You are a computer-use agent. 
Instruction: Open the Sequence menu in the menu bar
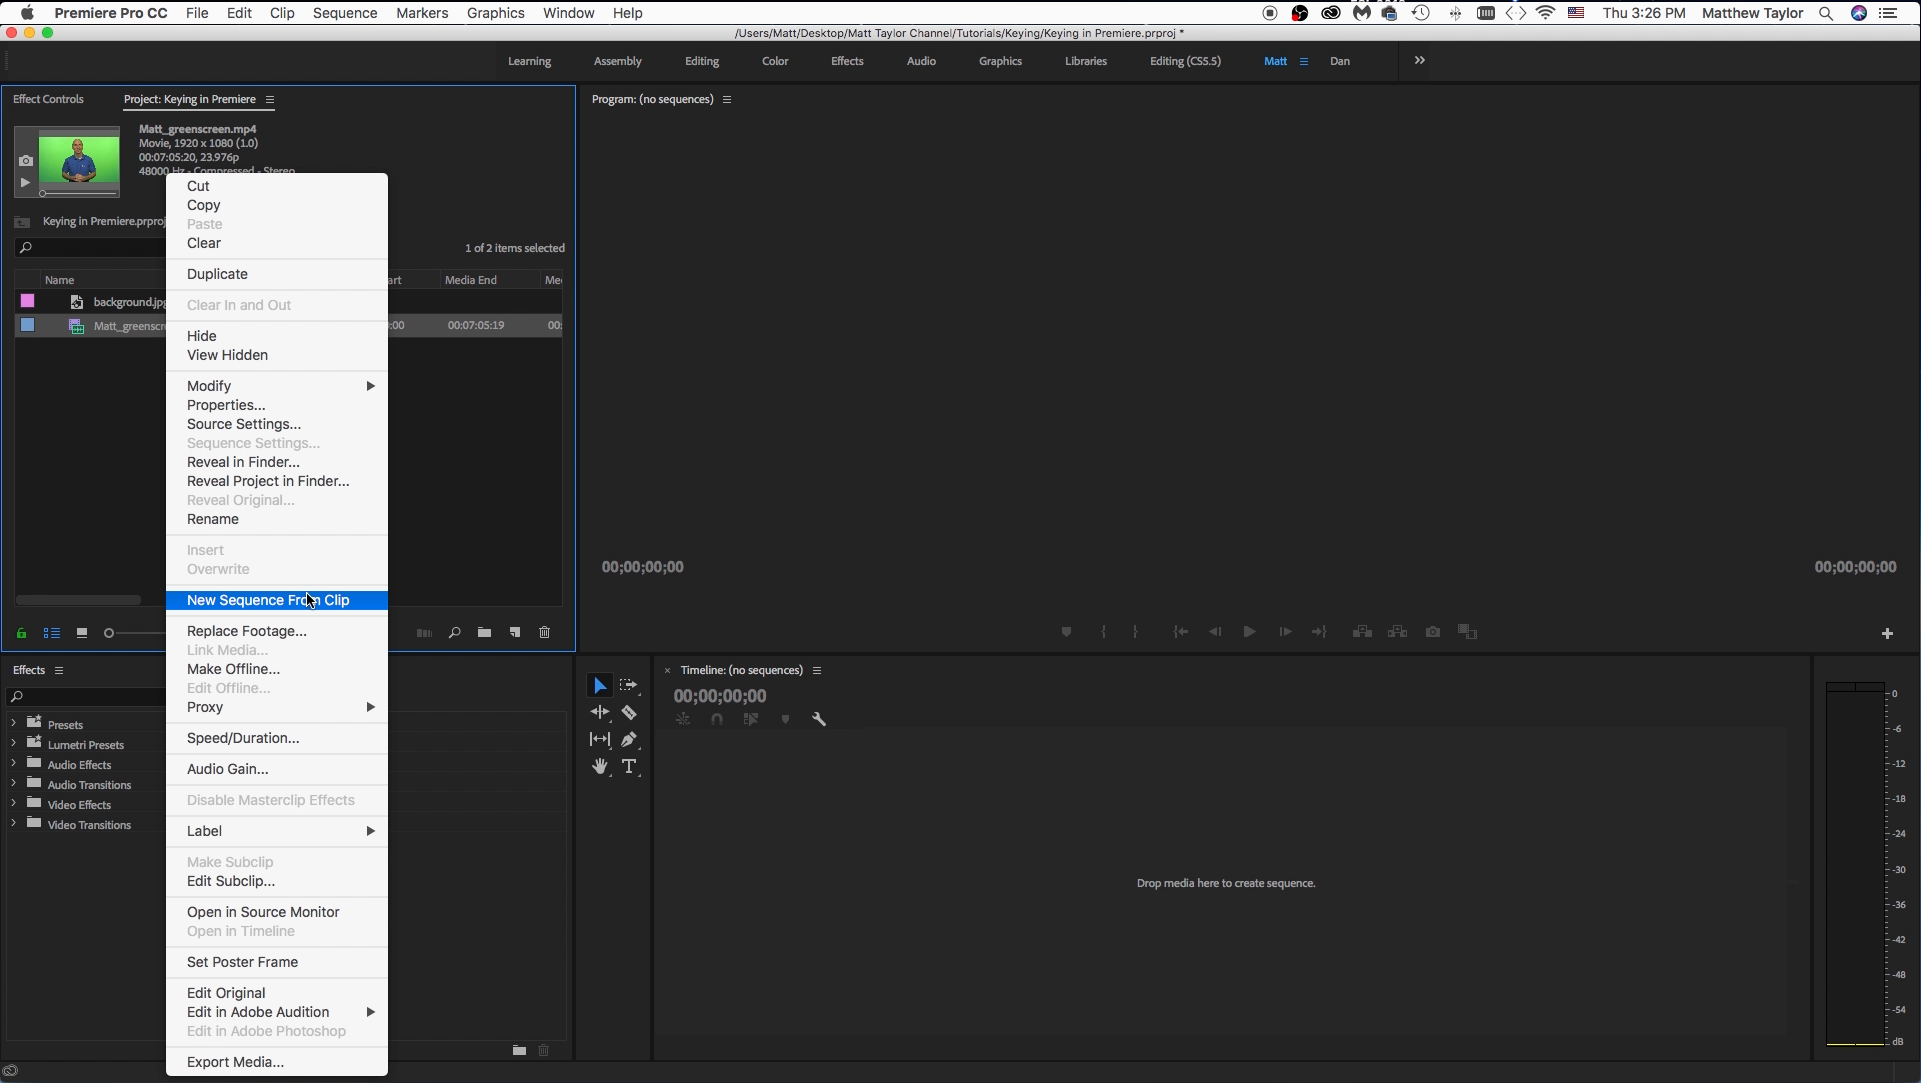(x=344, y=13)
